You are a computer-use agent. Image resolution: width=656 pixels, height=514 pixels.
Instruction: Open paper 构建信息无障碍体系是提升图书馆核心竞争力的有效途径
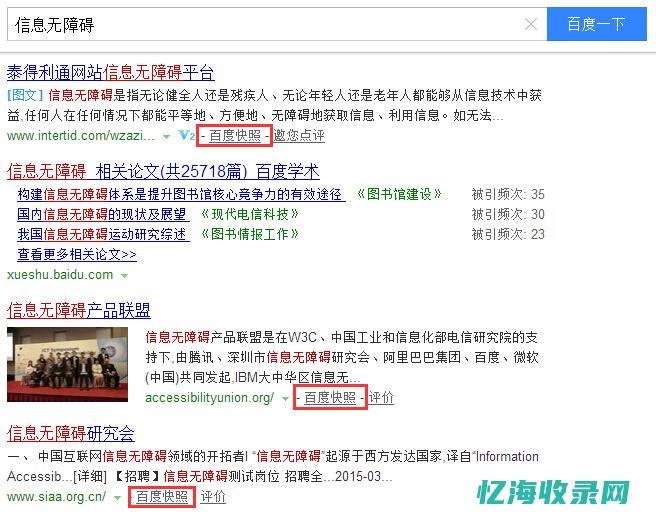coord(181,194)
